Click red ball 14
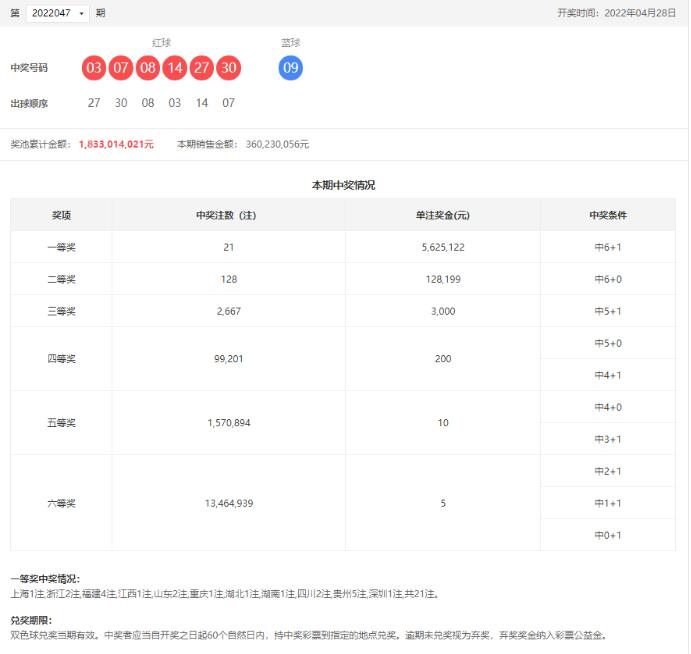 (x=175, y=68)
